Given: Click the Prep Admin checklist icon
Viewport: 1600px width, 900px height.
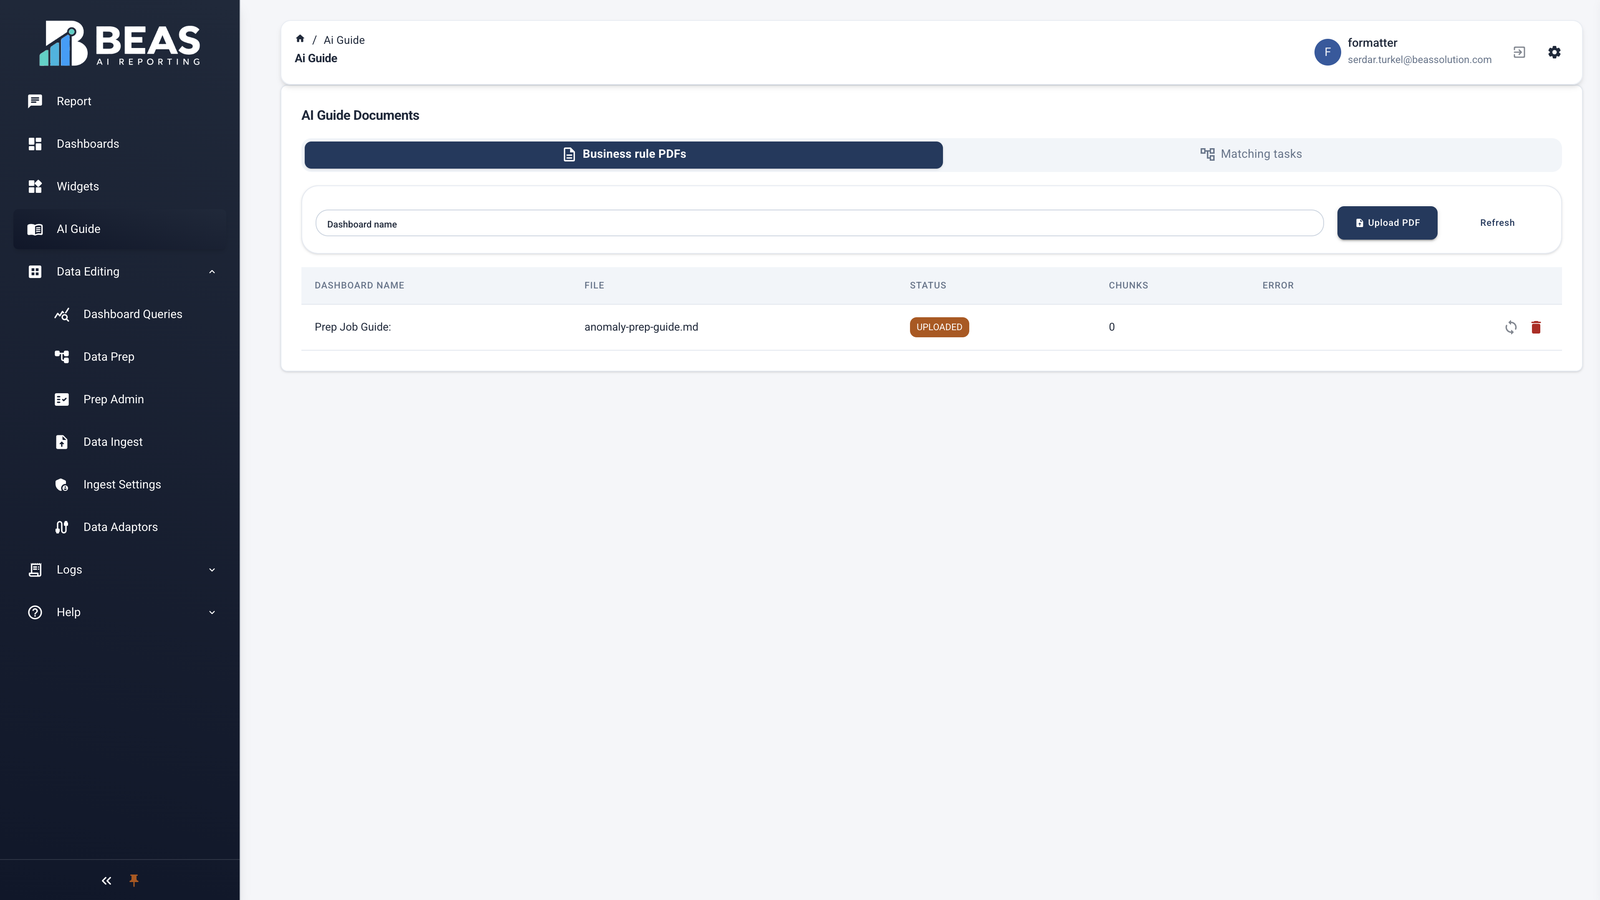Looking at the screenshot, I should click(x=62, y=399).
